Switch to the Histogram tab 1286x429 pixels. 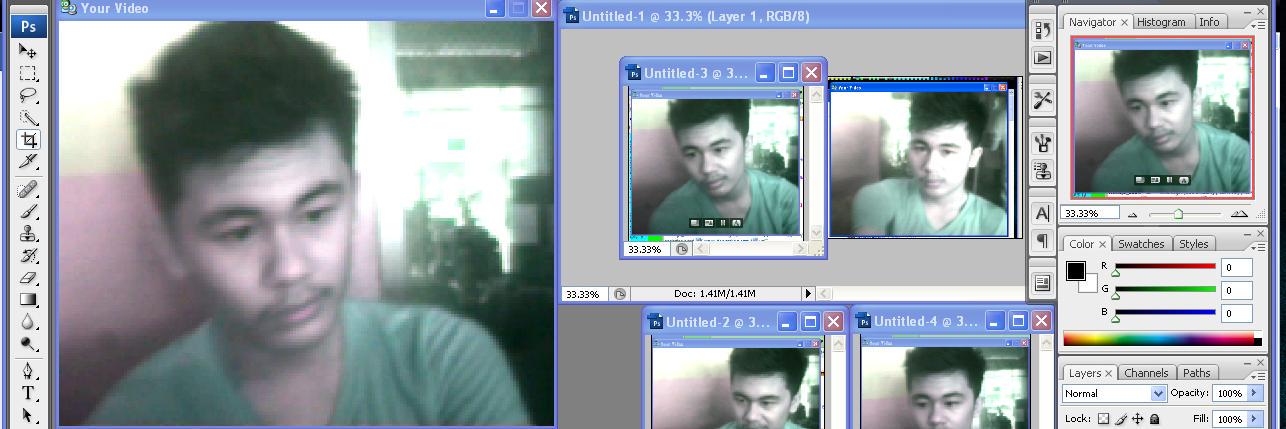(1161, 22)
